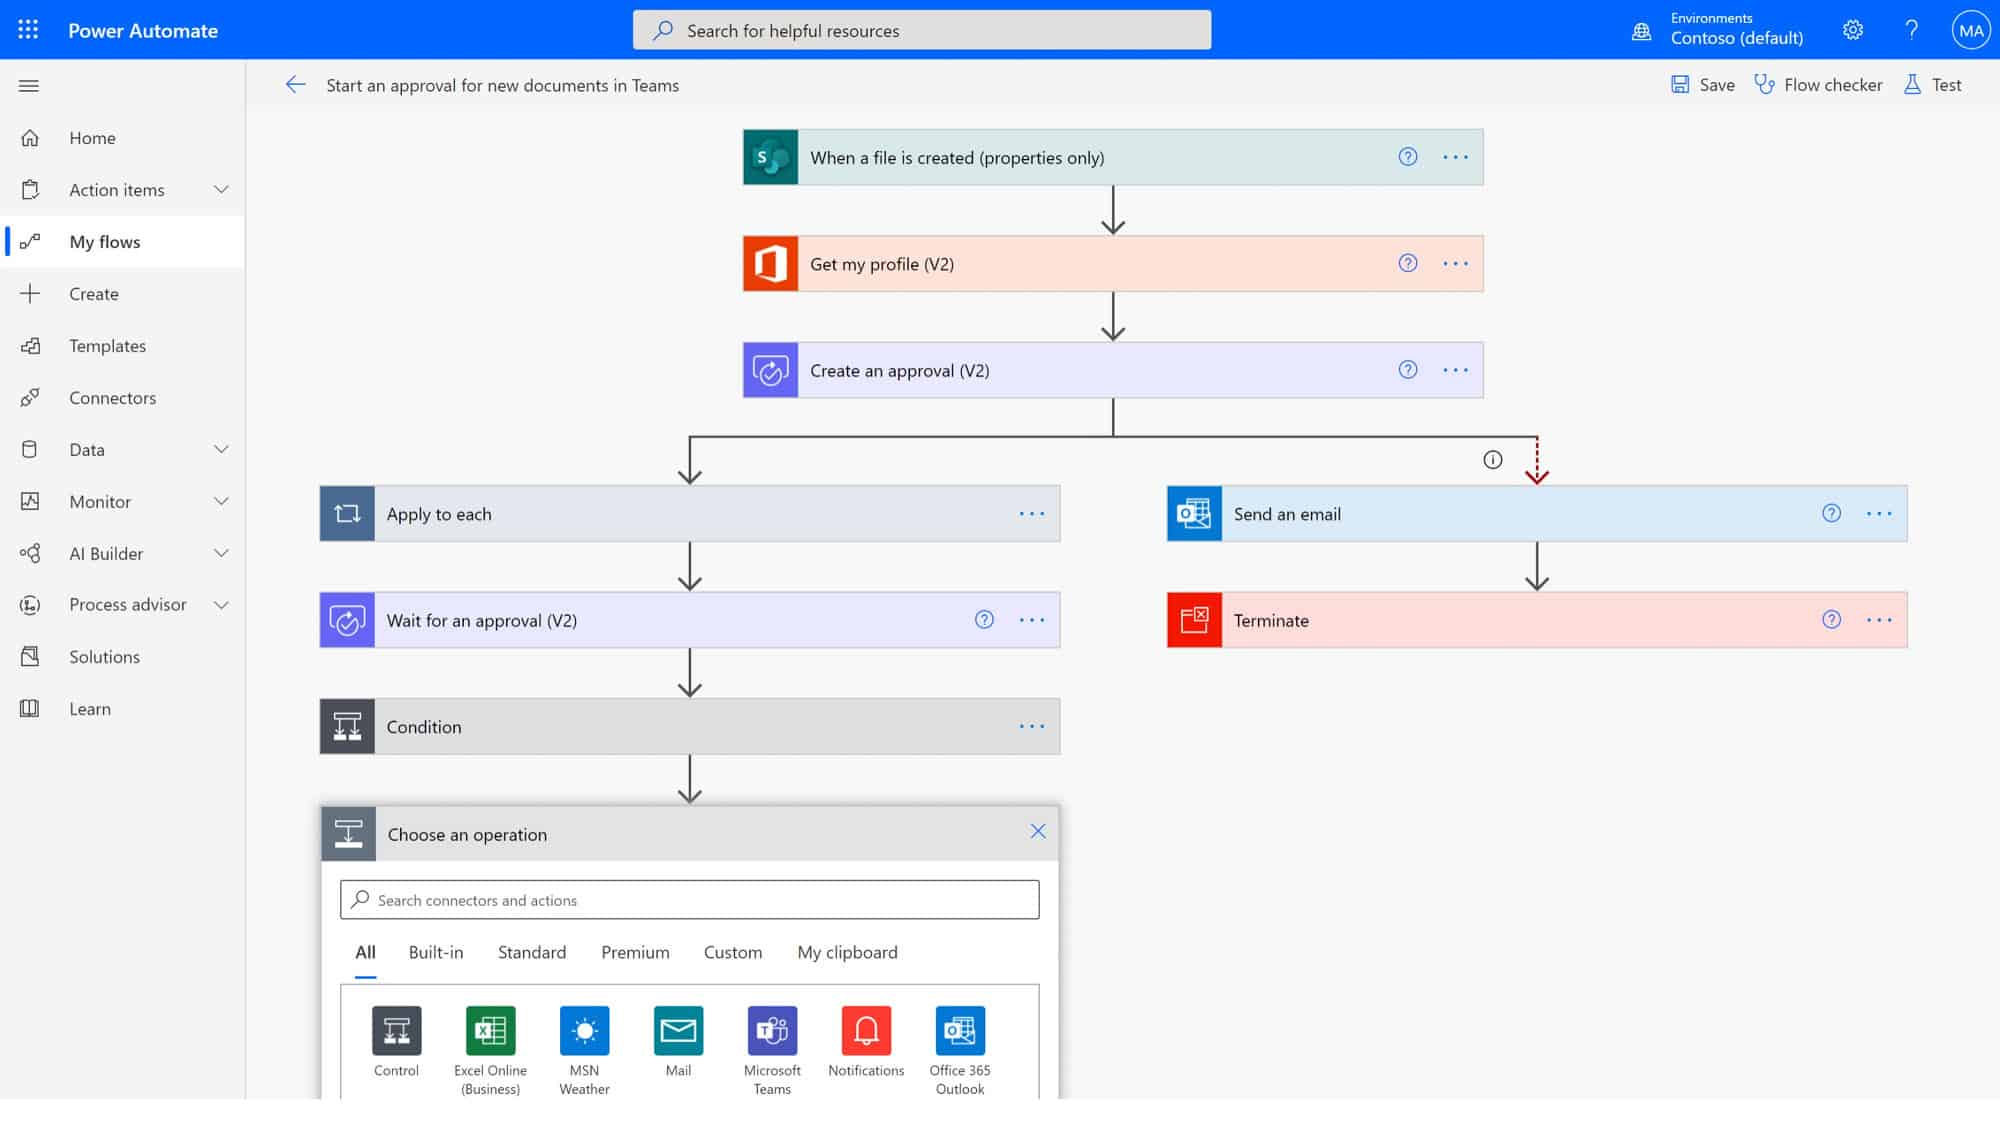
Task: Select the Notifications connector icon
Action: click(x=865, y=1030)
